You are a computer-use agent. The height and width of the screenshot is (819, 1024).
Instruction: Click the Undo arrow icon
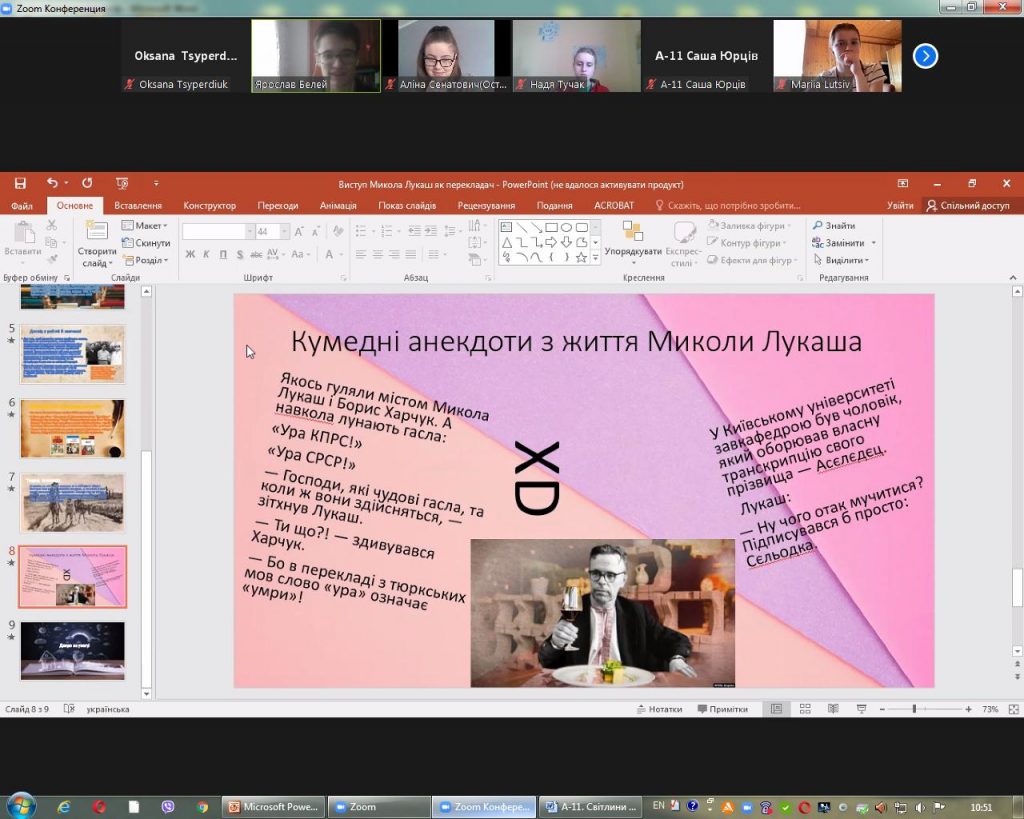[52, 183]
